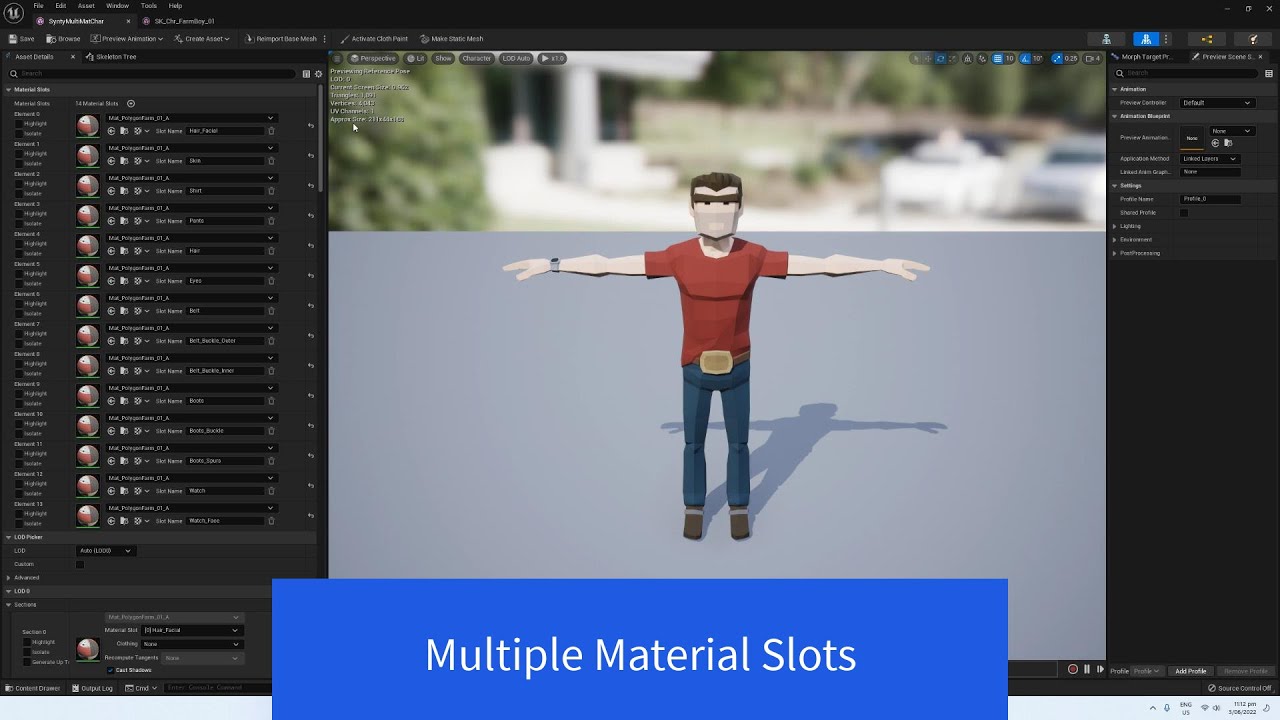Open the Tools menu
Image resolution: width=1280 pixels, height=720 pixels.
pos(148,6)
